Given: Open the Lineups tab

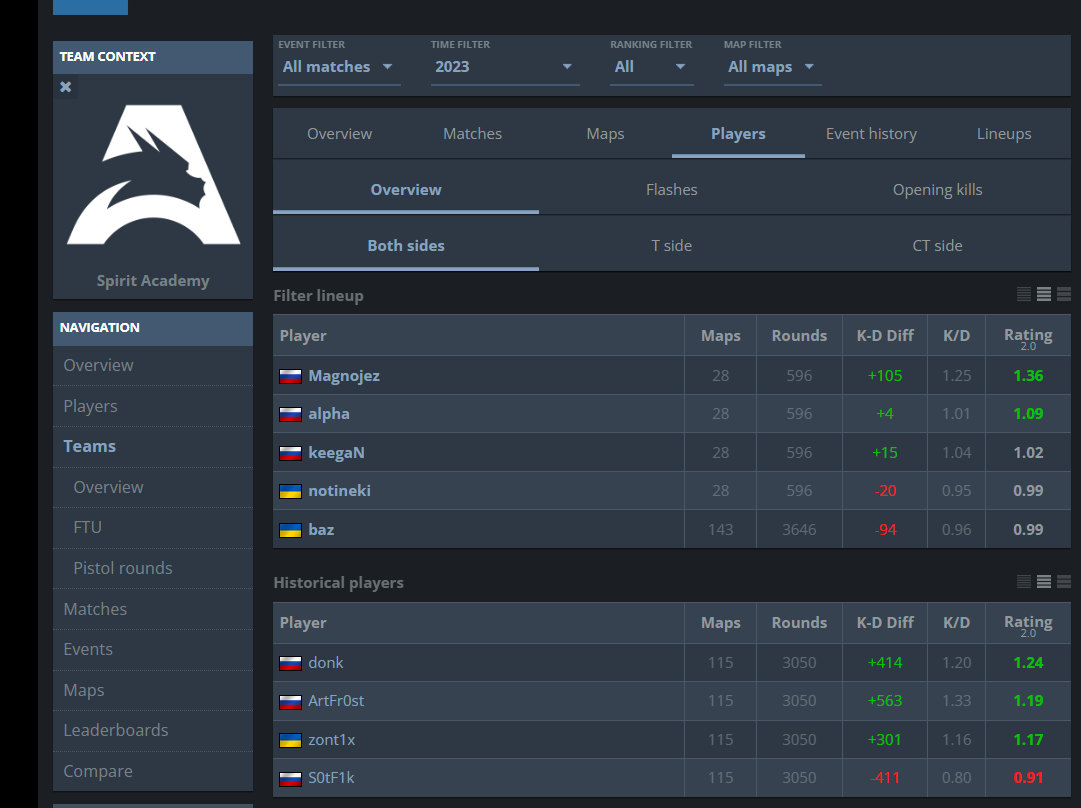Looking at the screenshot, I should (x=1004, y=134).
